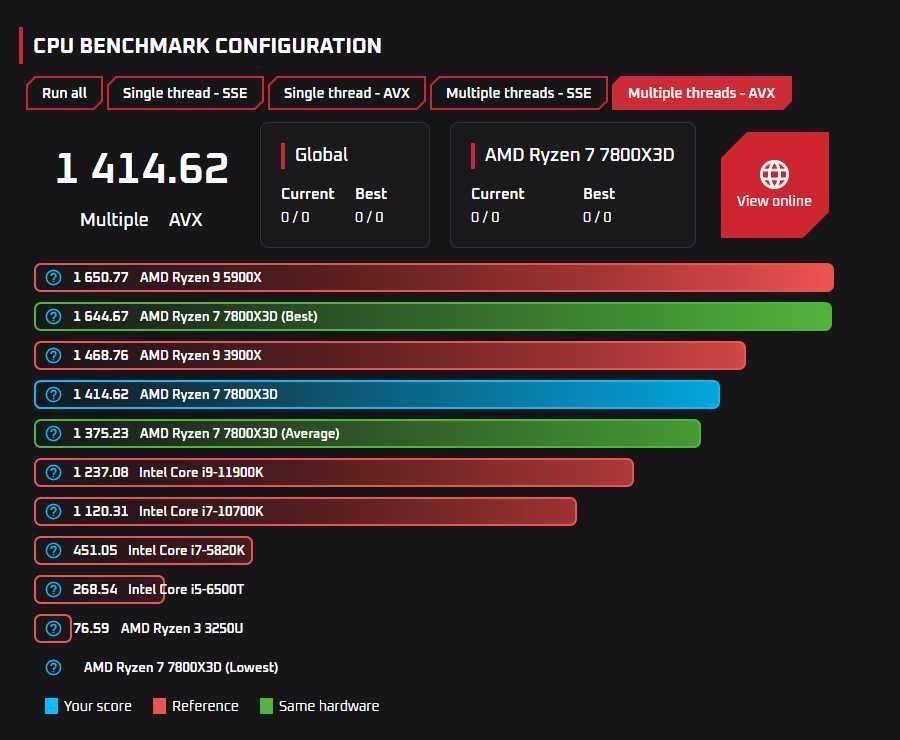Select the 7800X3D (Average) green bar

pos(367,433)
